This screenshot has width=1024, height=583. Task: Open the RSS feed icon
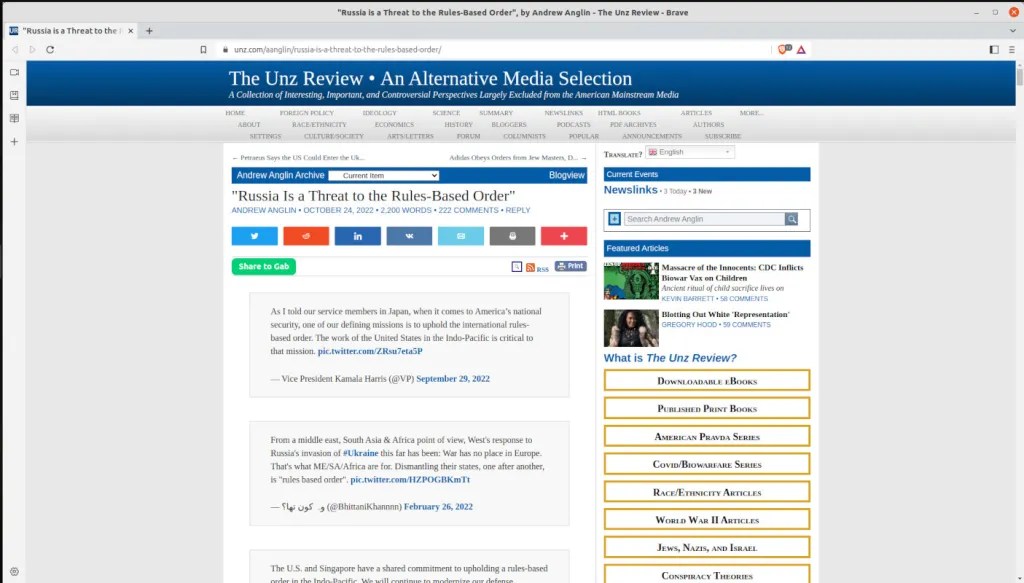531,267
